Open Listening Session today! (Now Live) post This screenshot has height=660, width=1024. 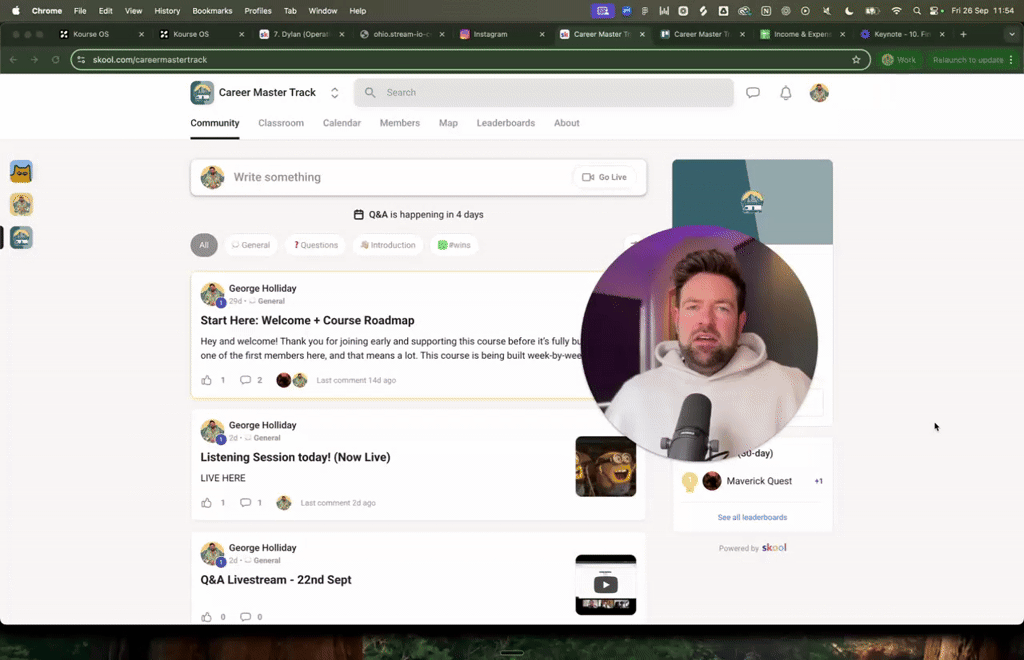(295, 457)
